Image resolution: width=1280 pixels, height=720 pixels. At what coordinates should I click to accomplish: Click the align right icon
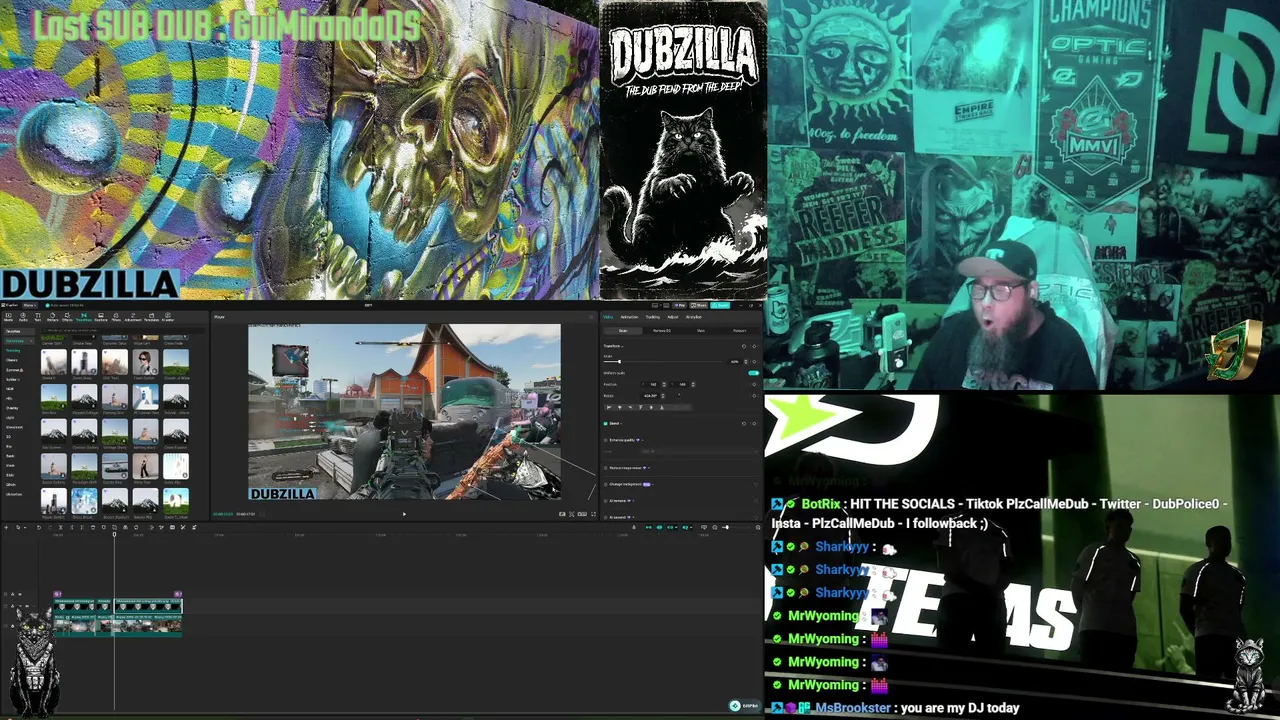[x=630, y=407]
